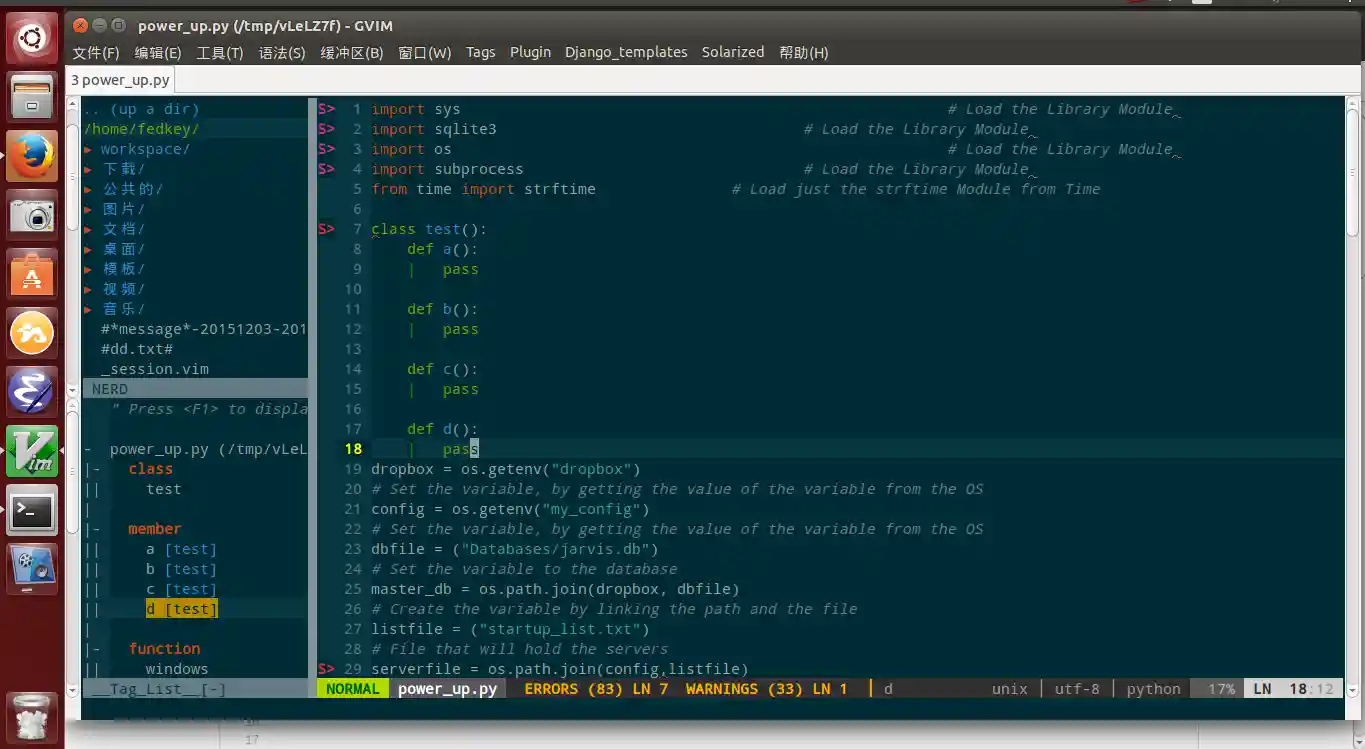This screenshot has height=749, width=1365.
Task: Open Firefox from the Ubuntu launcher
Action: click(x=32, y=156)
